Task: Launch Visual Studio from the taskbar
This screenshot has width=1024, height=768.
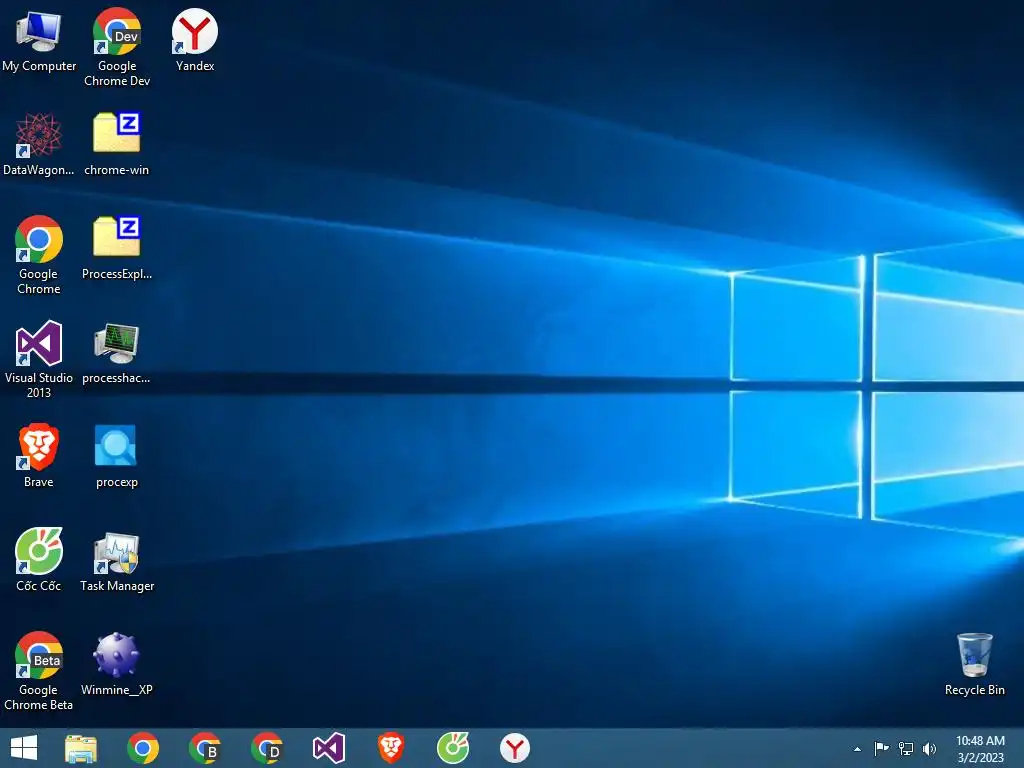Action: pos(328,748)
